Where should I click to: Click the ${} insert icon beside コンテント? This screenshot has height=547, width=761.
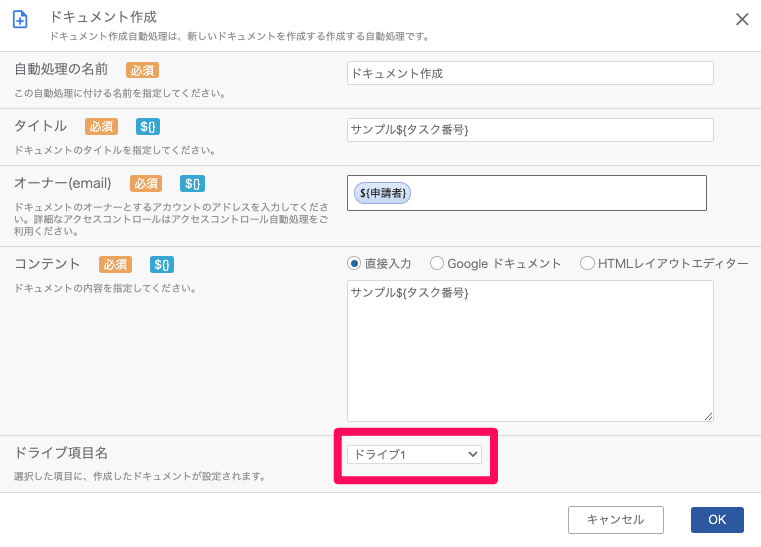click(x=162, y=265)
